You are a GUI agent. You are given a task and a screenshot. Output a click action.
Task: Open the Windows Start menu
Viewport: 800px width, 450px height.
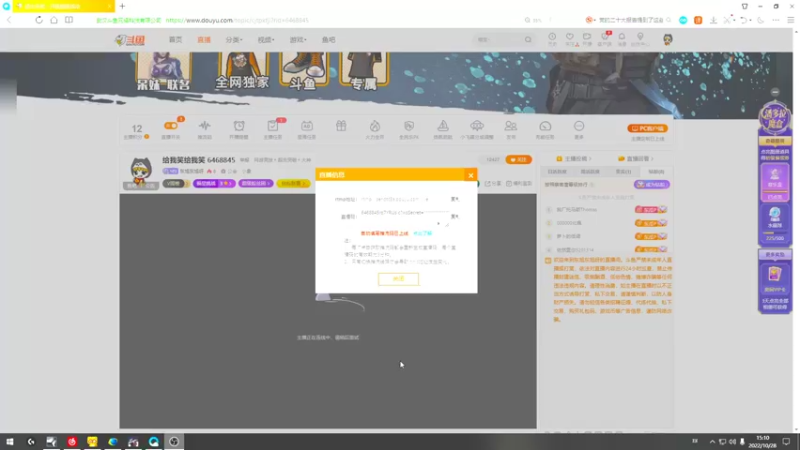(10, 441)
